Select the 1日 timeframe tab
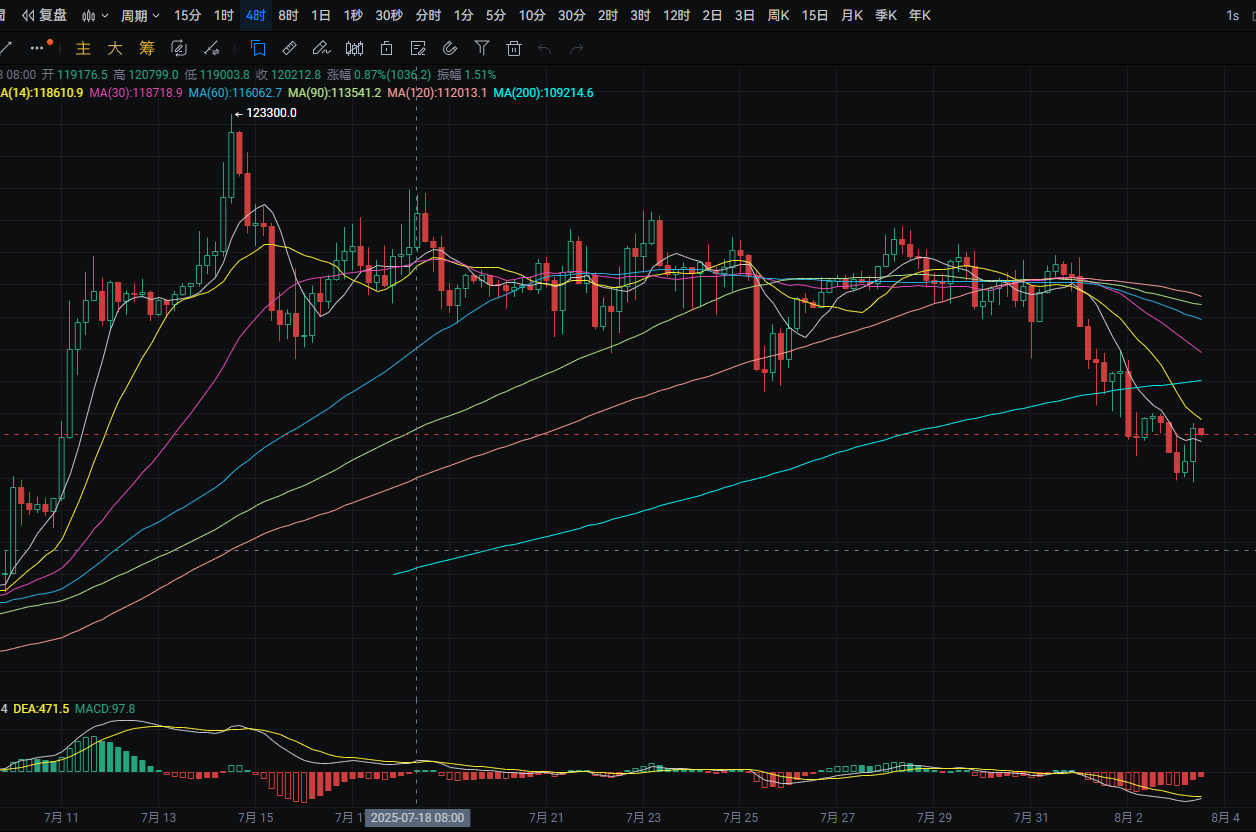 tap(321, 15)
